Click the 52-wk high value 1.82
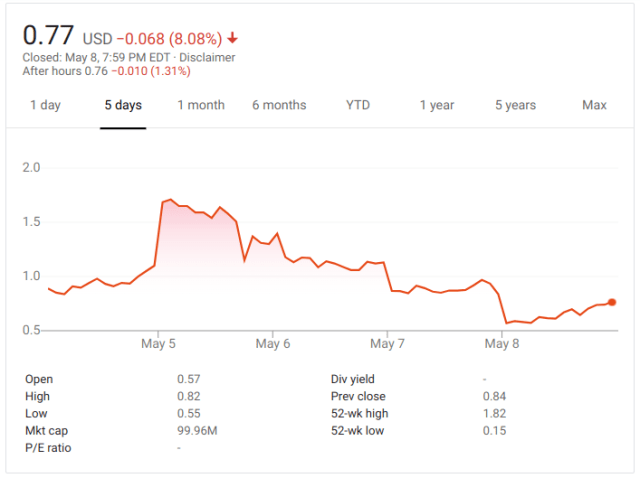 [x=494, y=413]
